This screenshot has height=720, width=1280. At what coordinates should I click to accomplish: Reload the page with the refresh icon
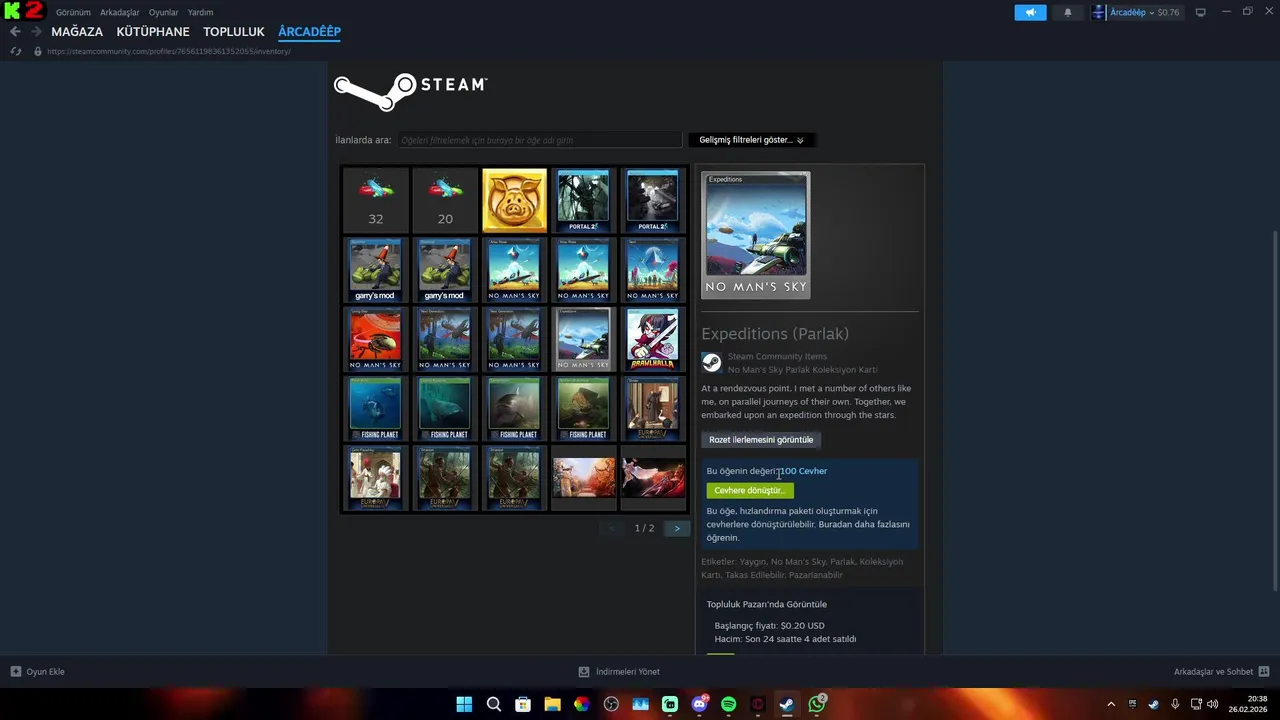coord(15,51)
